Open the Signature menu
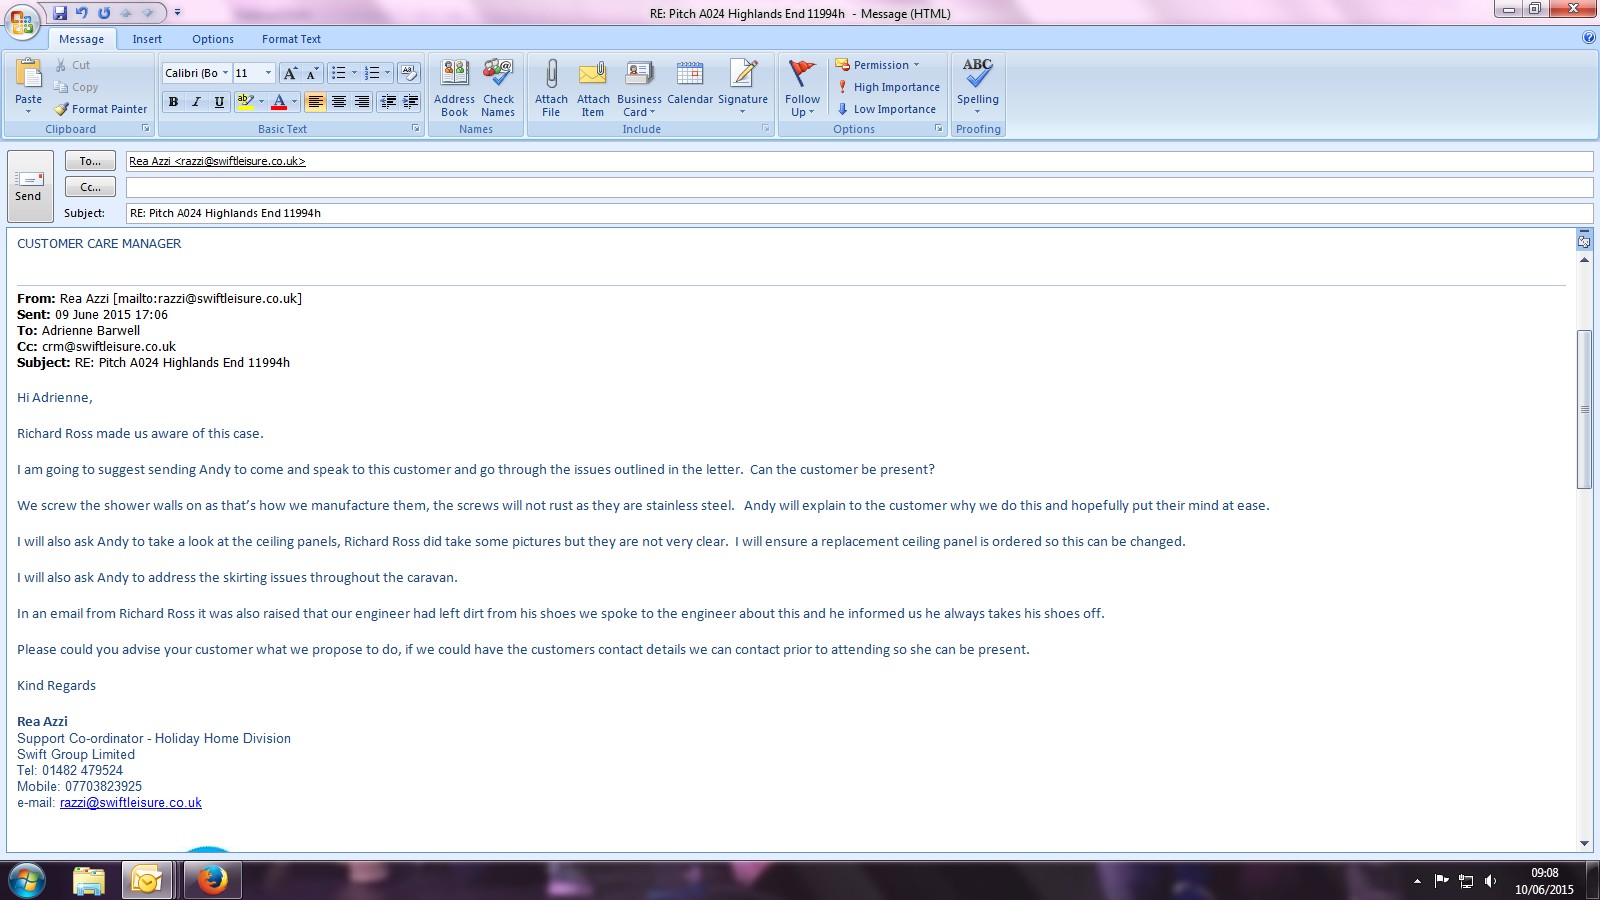This screenshot has width=1600, height=900. 743,88
